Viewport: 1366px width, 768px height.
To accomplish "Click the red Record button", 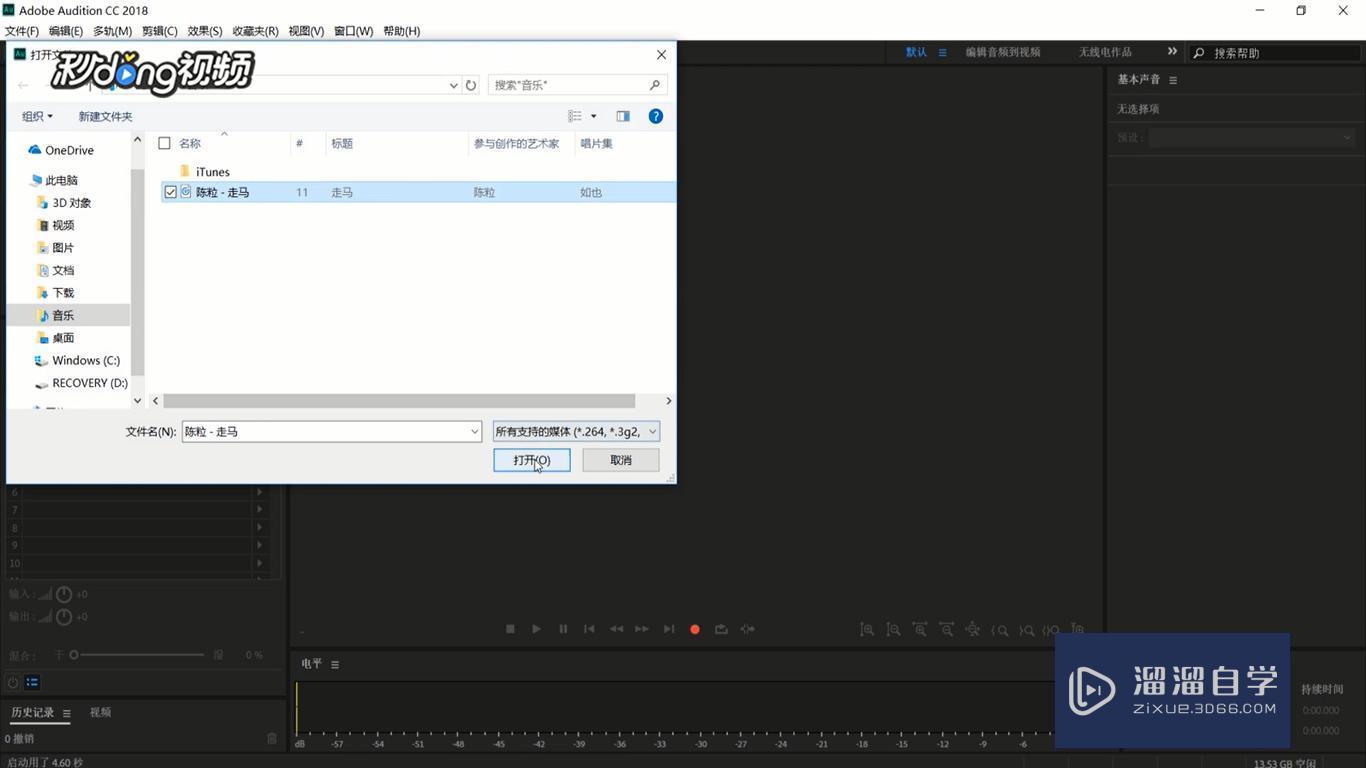I will pyautogui.click(x=695, y=629).
